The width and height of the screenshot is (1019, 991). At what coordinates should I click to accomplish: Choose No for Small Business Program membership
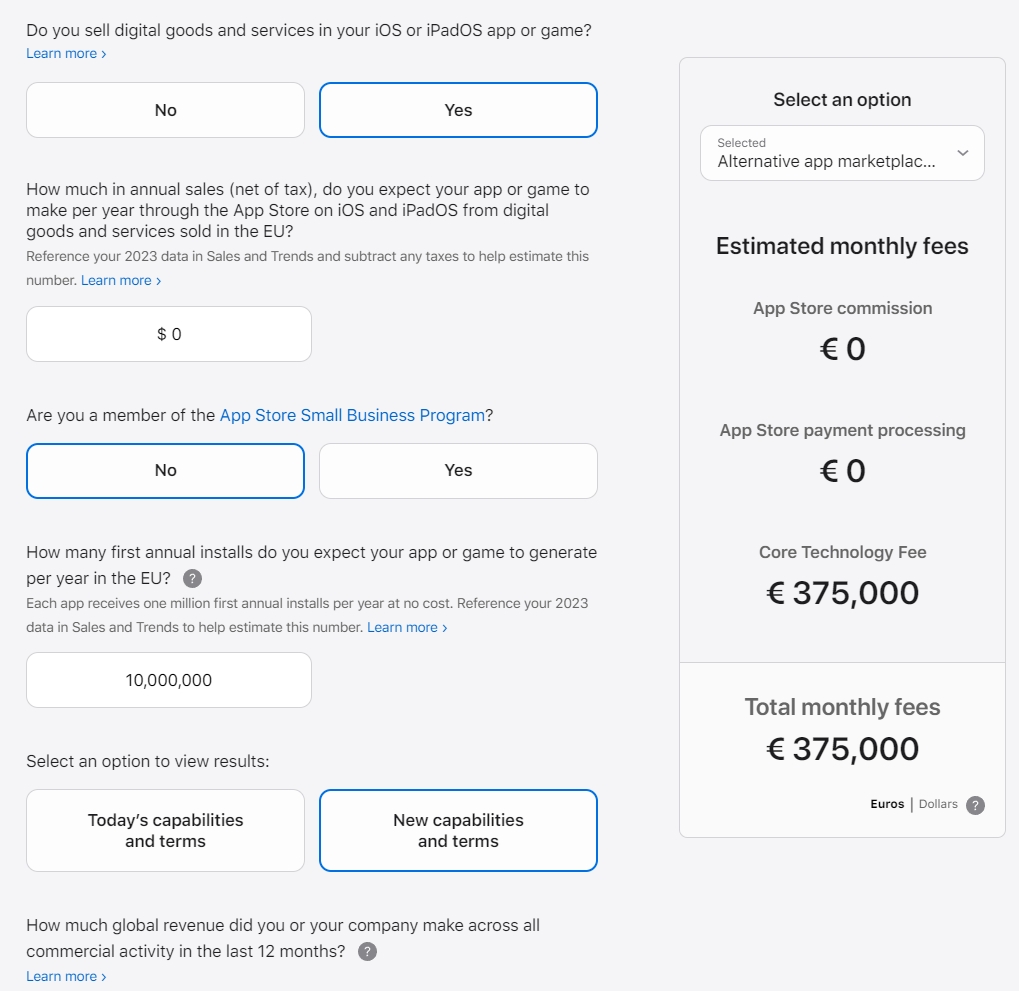[x=165, y=470]
